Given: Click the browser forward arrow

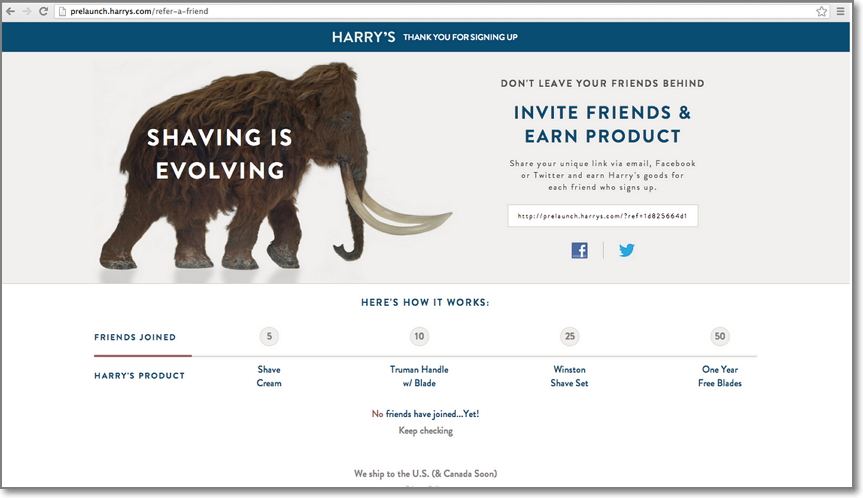Looking at the screenshot, I should click(26, 11).
